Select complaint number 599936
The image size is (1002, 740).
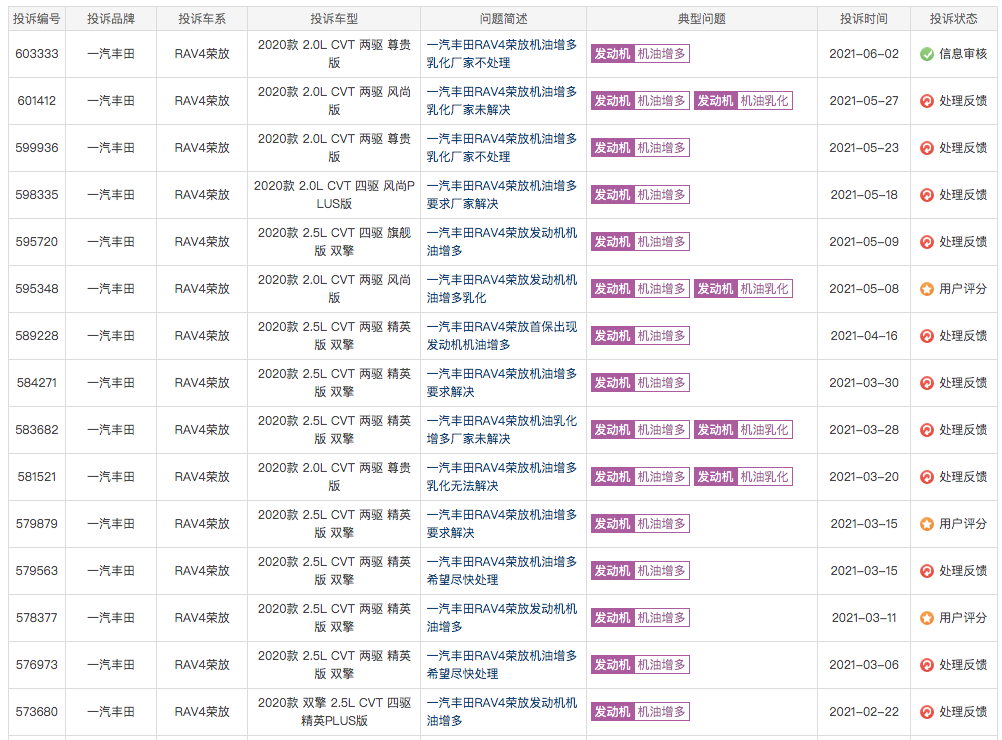pos(37,148)
